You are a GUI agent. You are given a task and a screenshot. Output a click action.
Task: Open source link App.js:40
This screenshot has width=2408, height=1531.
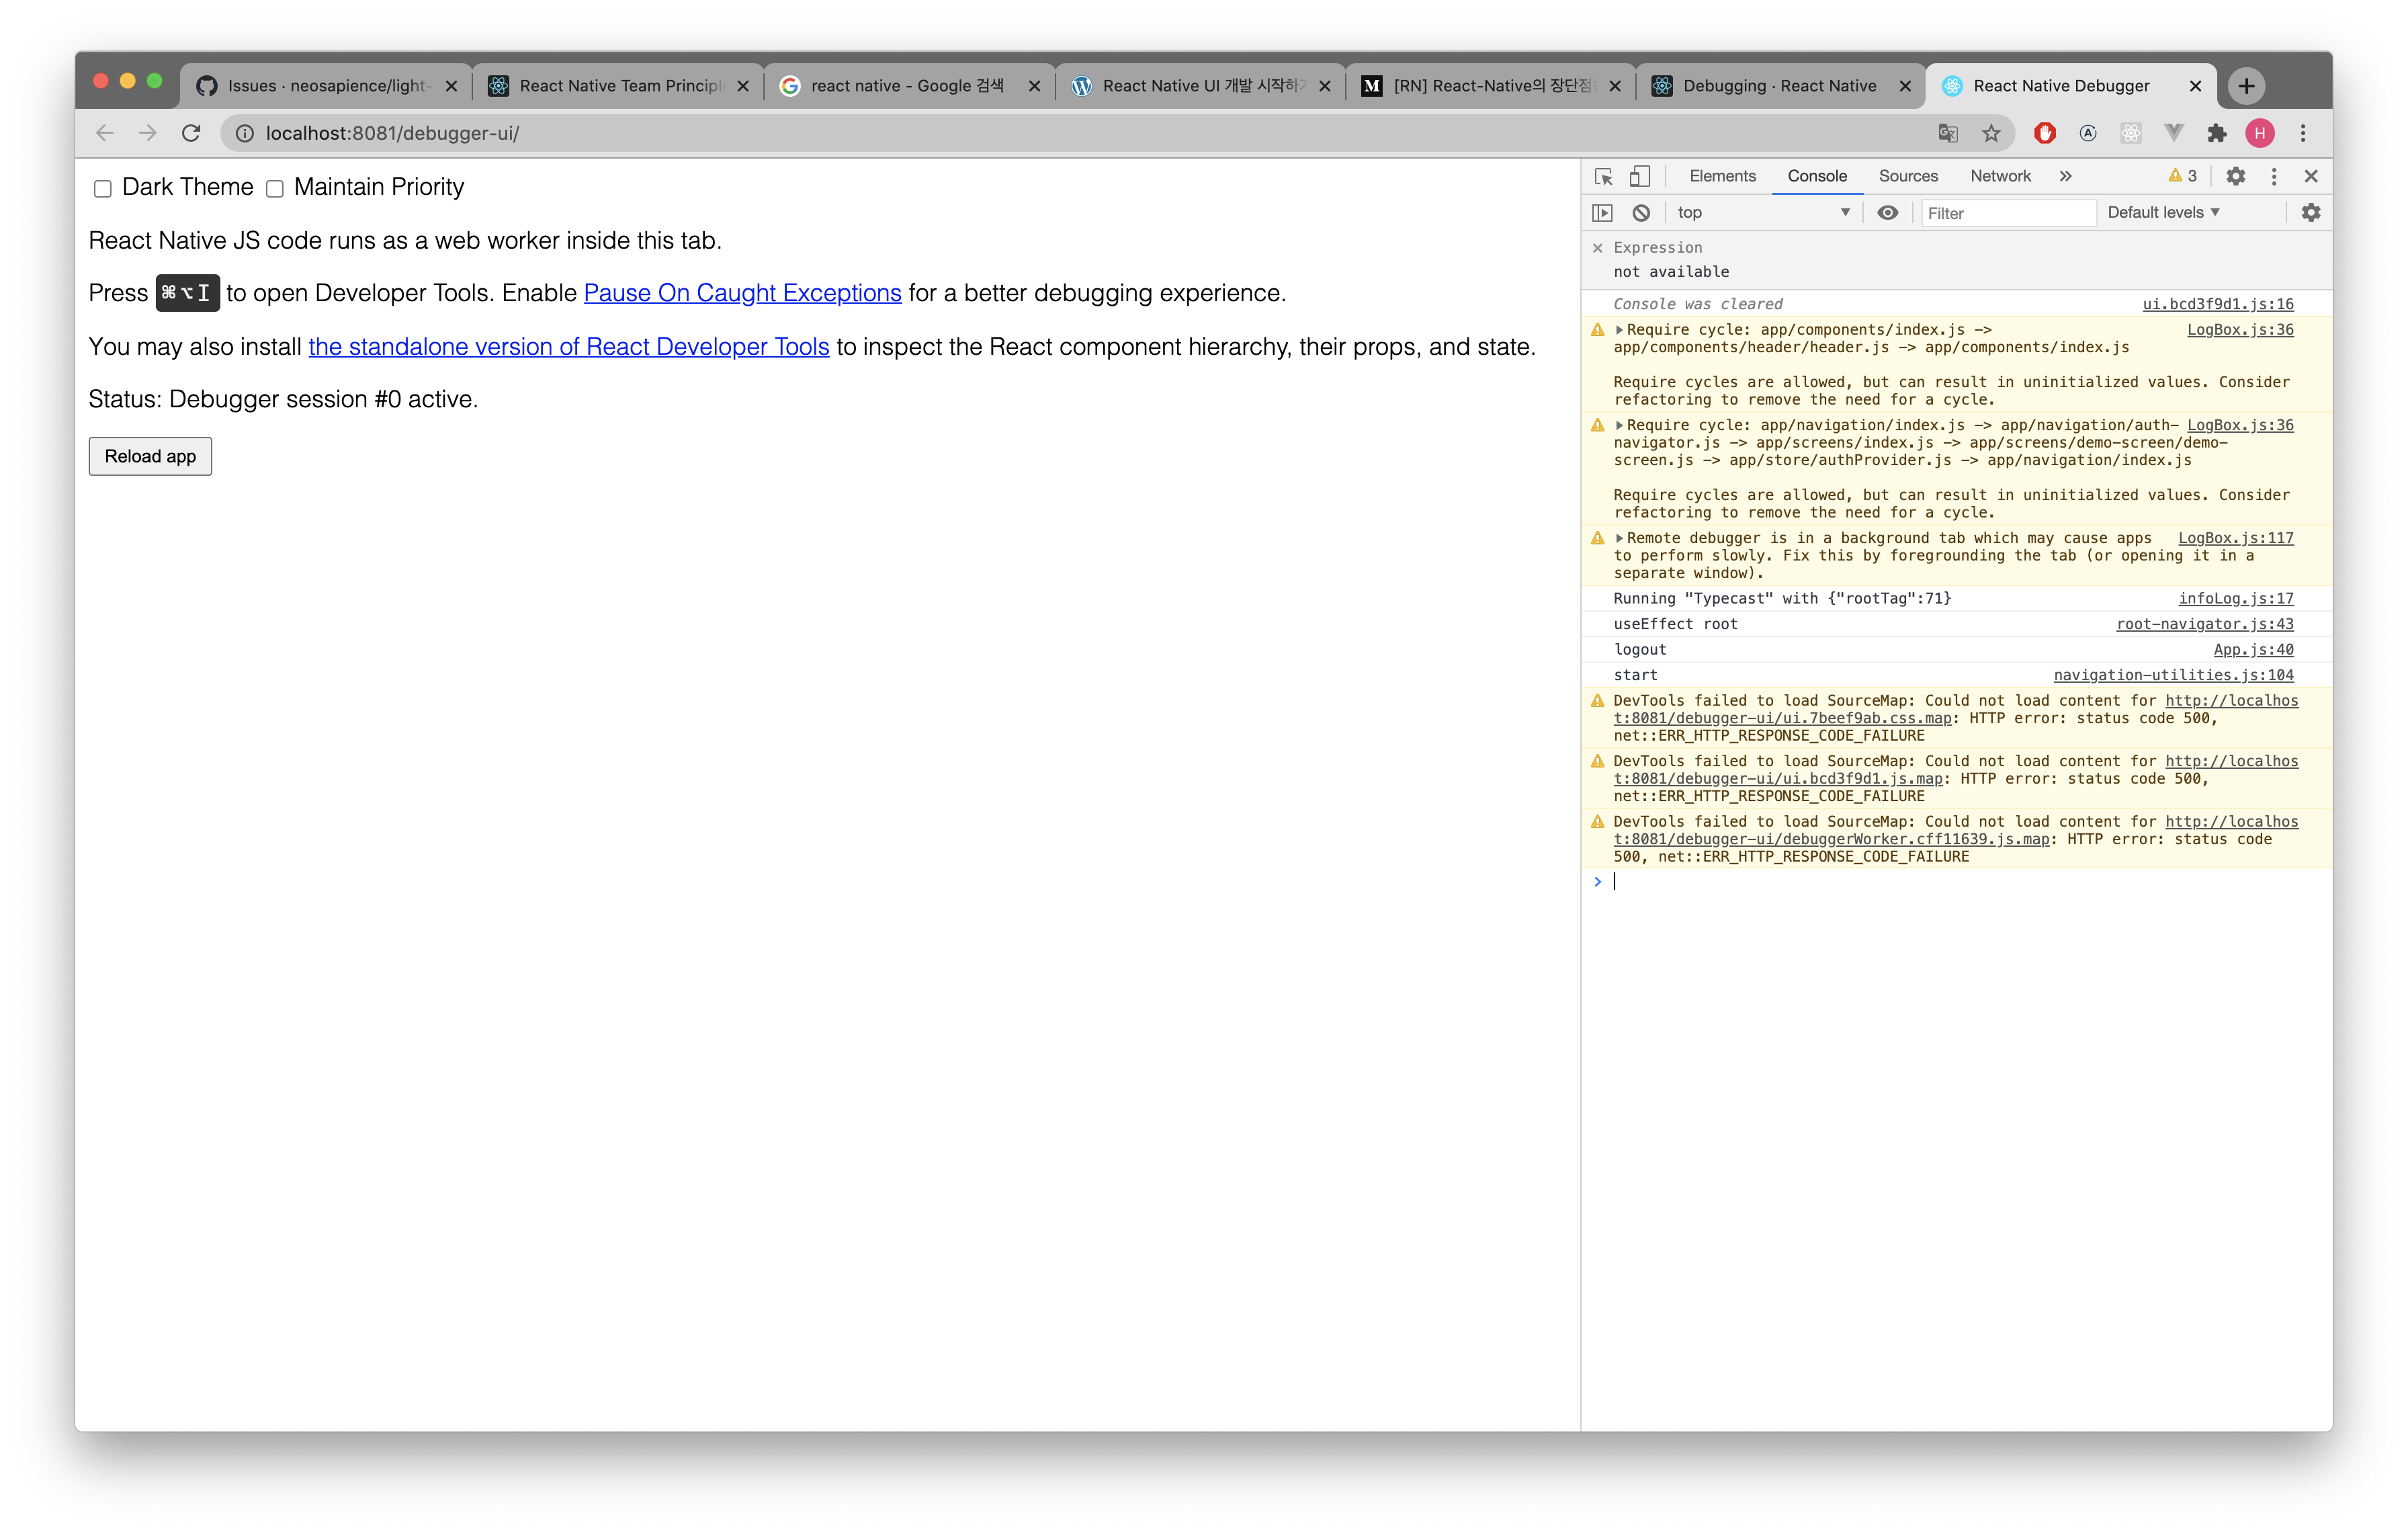tap(2254, 650)
